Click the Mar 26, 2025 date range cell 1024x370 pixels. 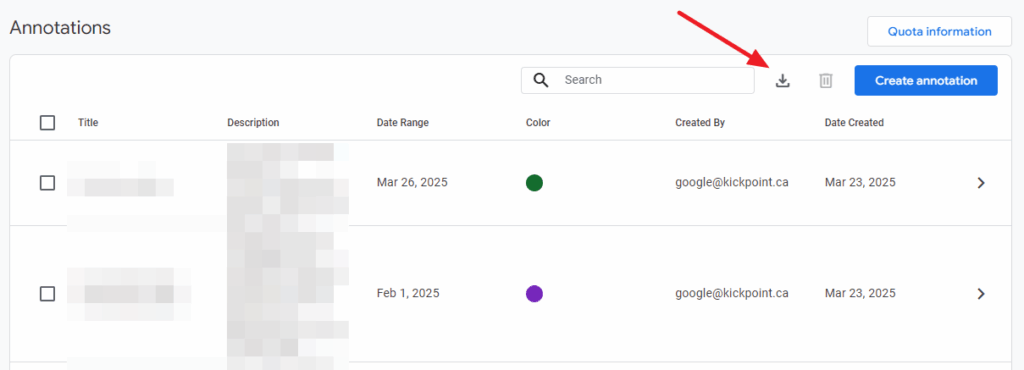(x=412, y=183)
